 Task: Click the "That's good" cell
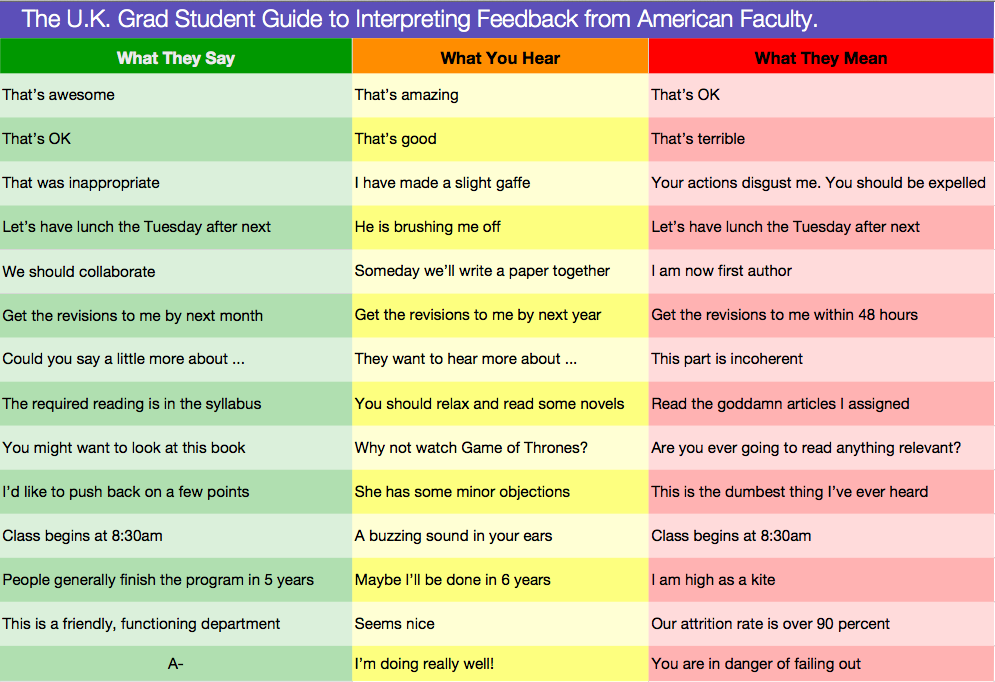tap(396, 139)
